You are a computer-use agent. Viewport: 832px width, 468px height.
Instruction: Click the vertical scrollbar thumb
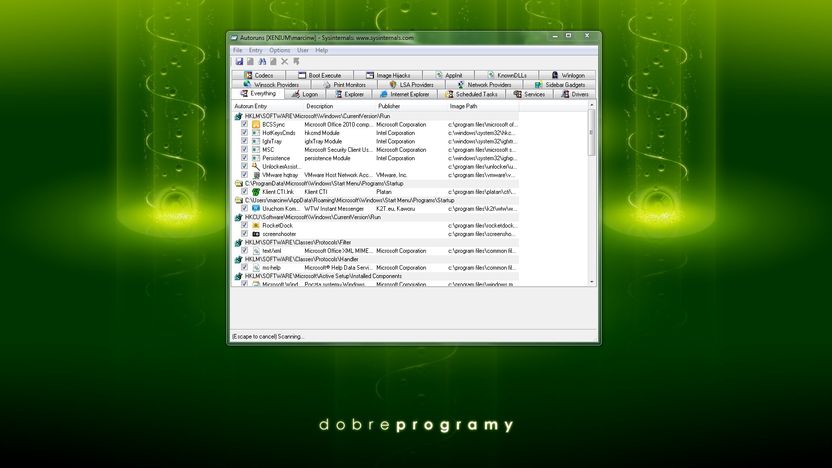pos(592,133)
